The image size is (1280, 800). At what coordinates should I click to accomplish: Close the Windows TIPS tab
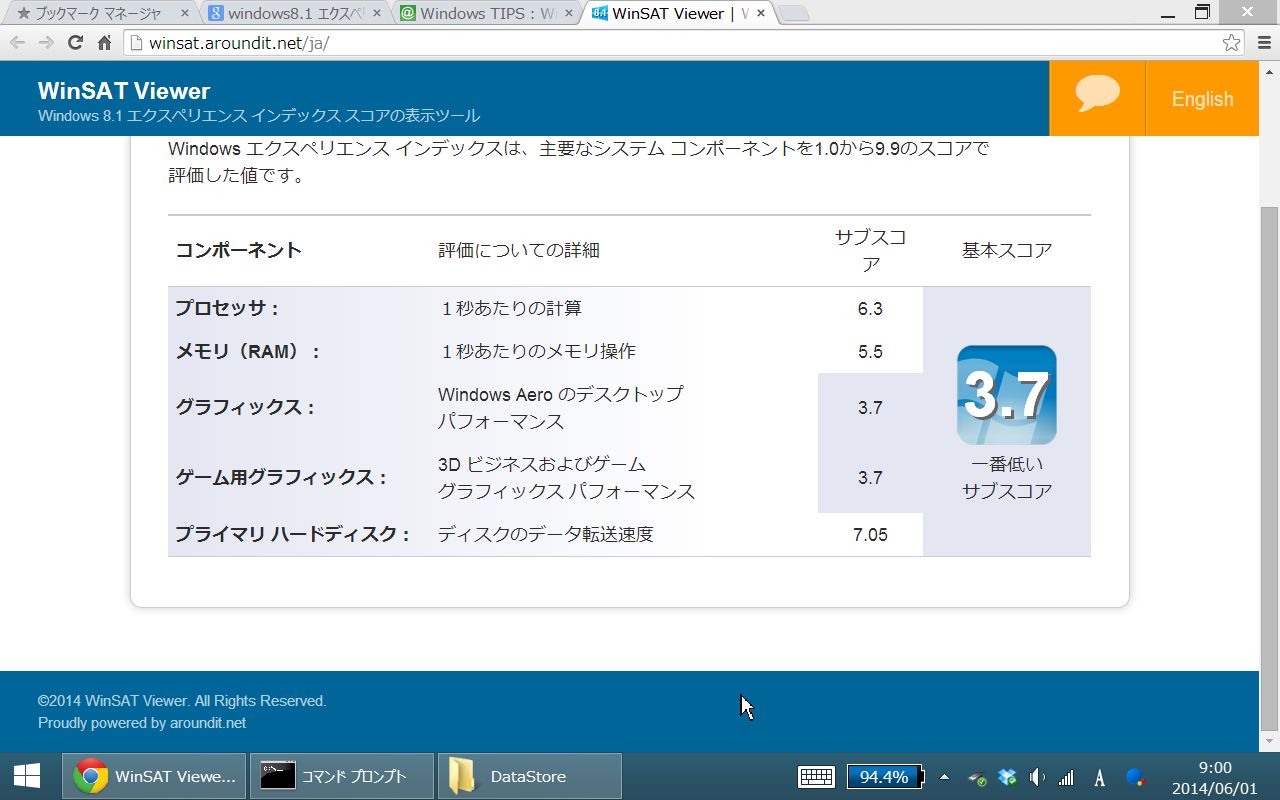[567, 14]
